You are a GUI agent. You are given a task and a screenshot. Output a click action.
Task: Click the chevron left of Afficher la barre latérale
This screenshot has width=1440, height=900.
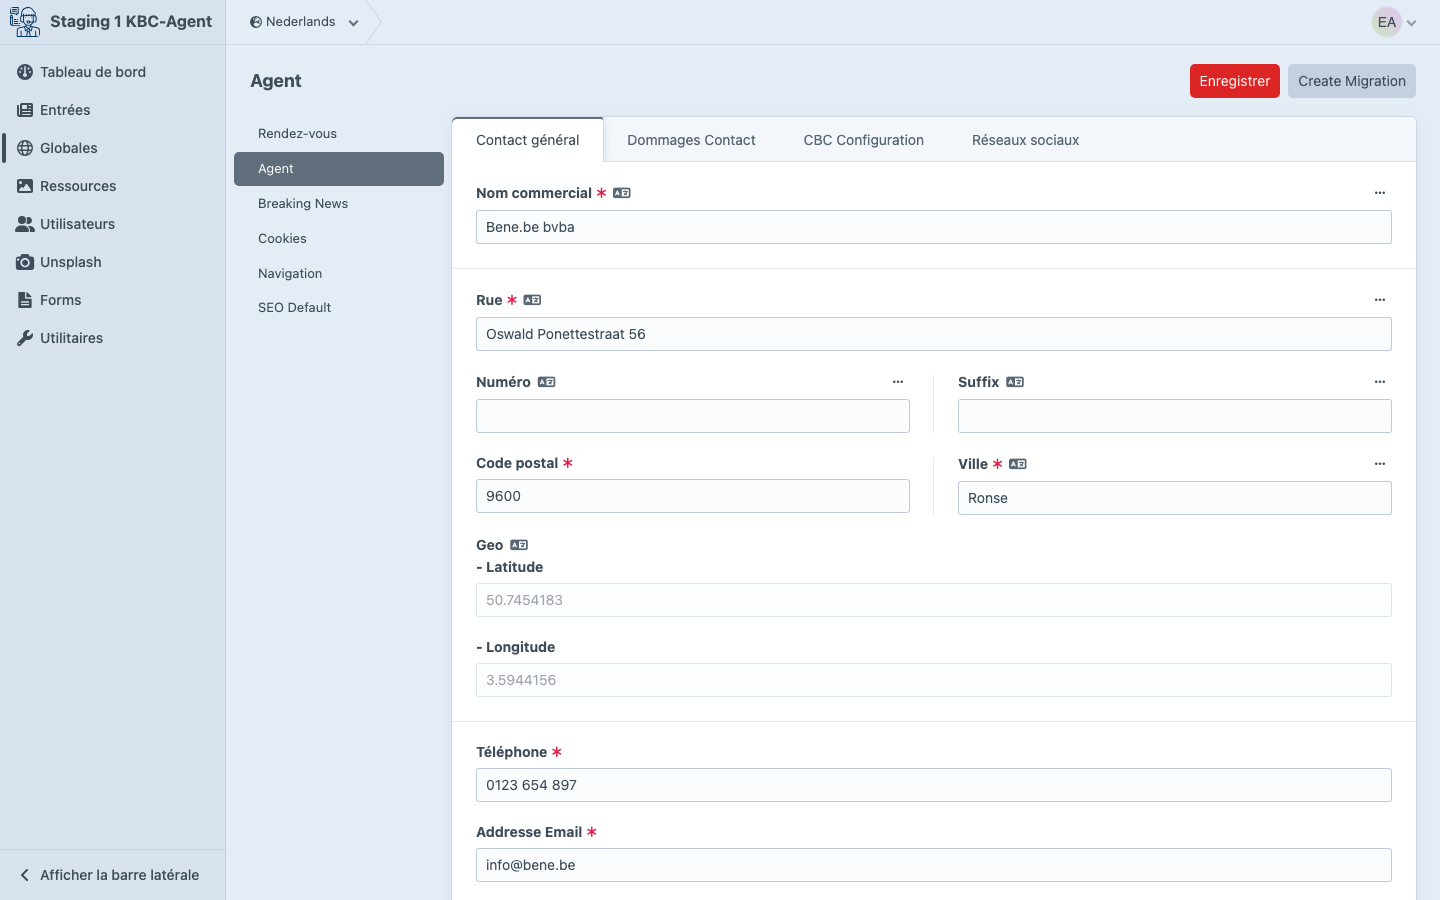(x=24, y=875)
